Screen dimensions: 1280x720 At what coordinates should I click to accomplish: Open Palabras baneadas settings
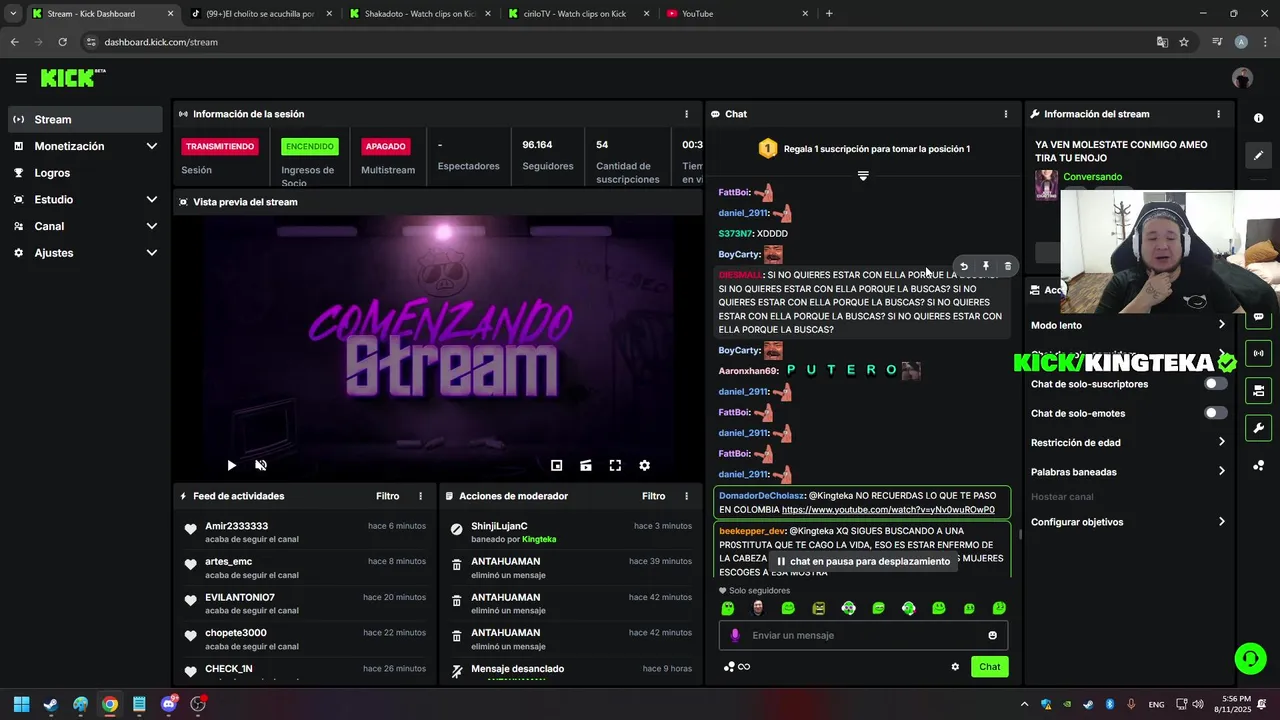1128,472
